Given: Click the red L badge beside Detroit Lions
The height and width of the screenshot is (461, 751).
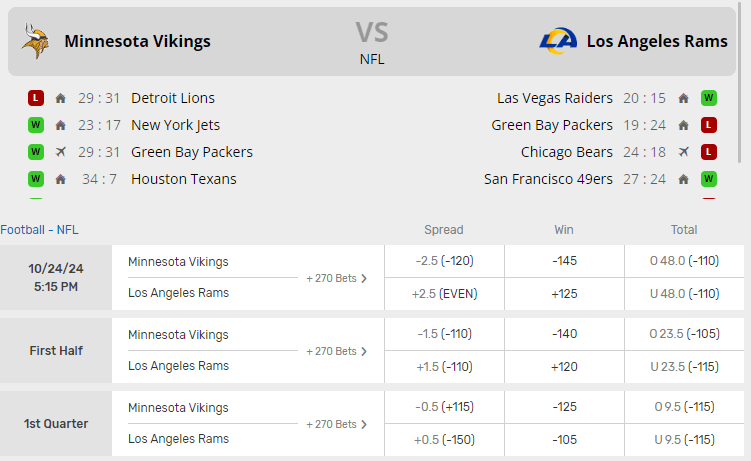Looking at the screenshot, I should point(36,98).
